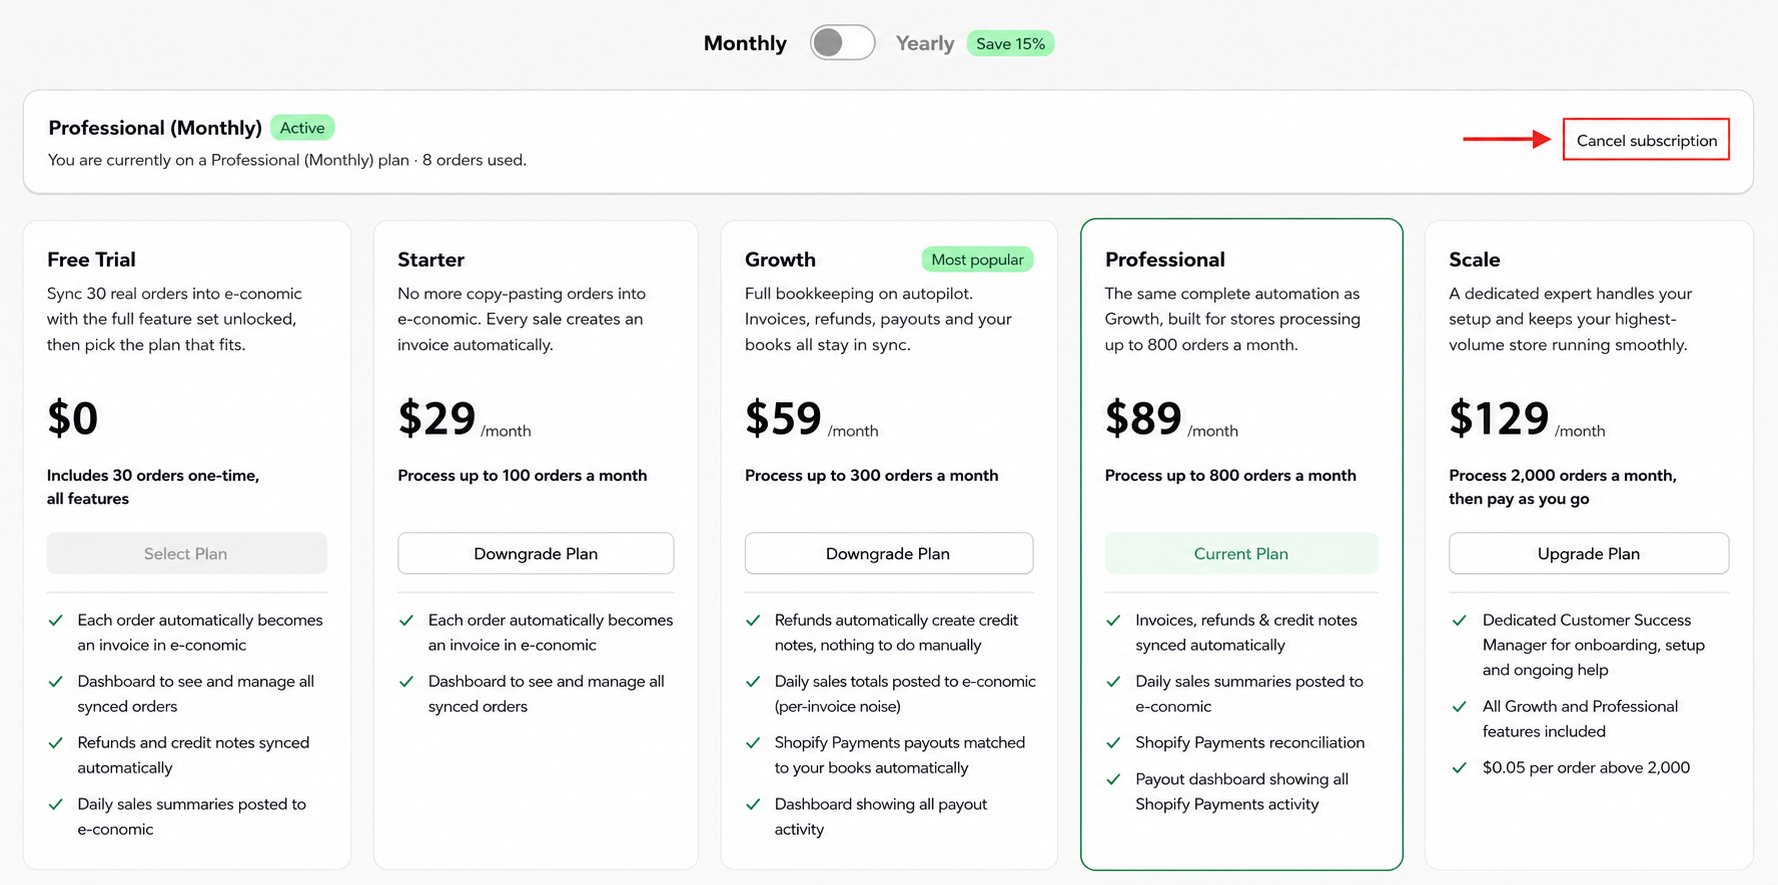Click checkmark beside Dedicated Customer Success Manager
The width and height of the screenshot is (1778, 885).
(x=1460, y=620)
